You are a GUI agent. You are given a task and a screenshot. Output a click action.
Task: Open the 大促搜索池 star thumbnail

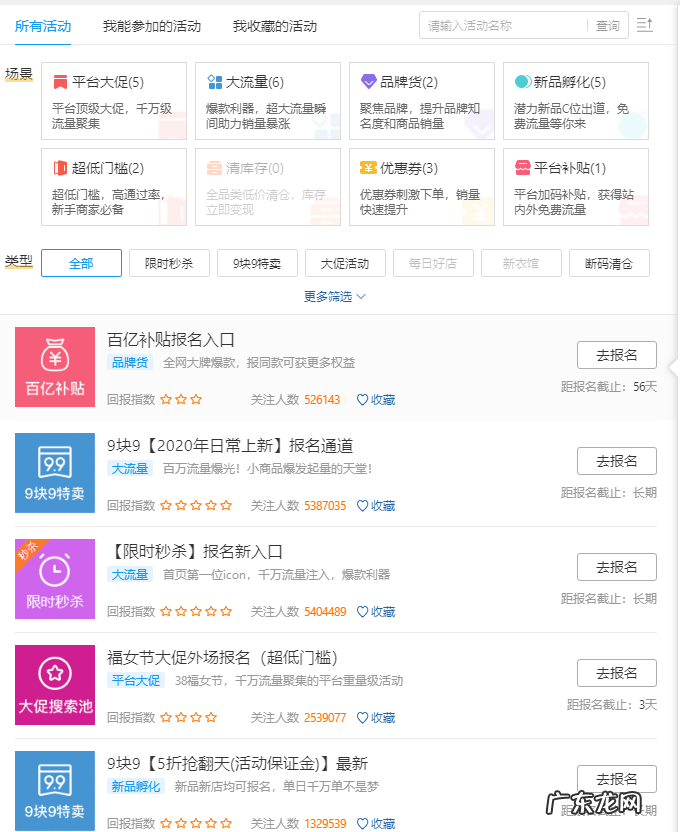(x=55, y=685)
